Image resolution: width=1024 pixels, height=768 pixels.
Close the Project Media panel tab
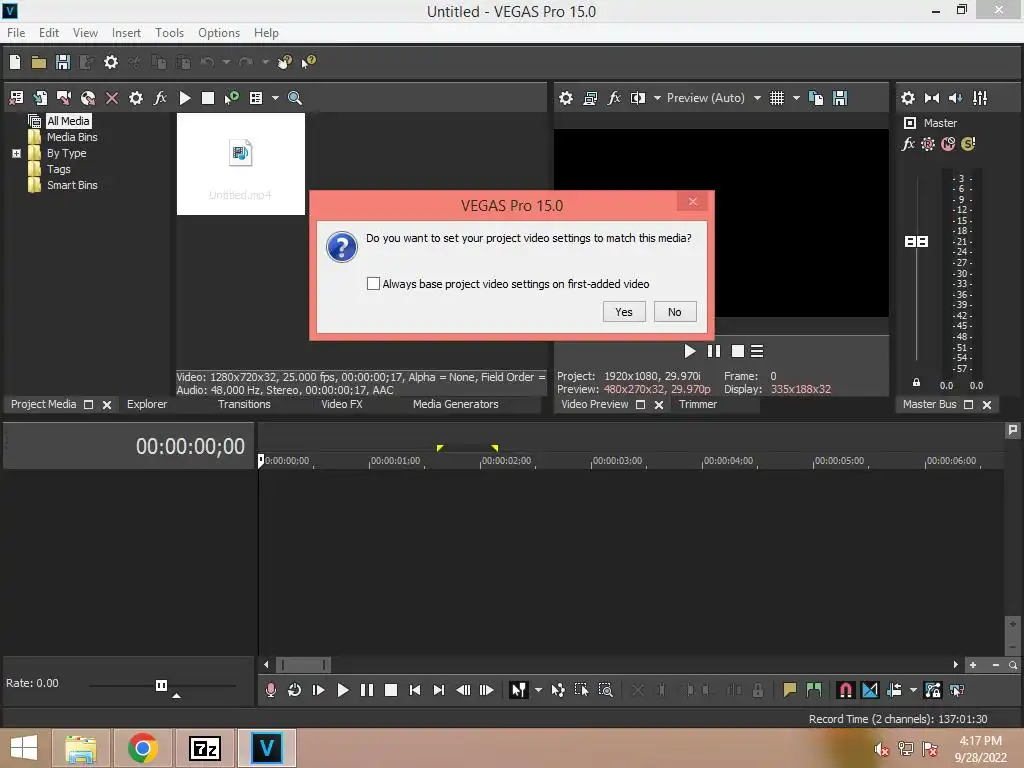pyautogui.click(x=107, y=405)
